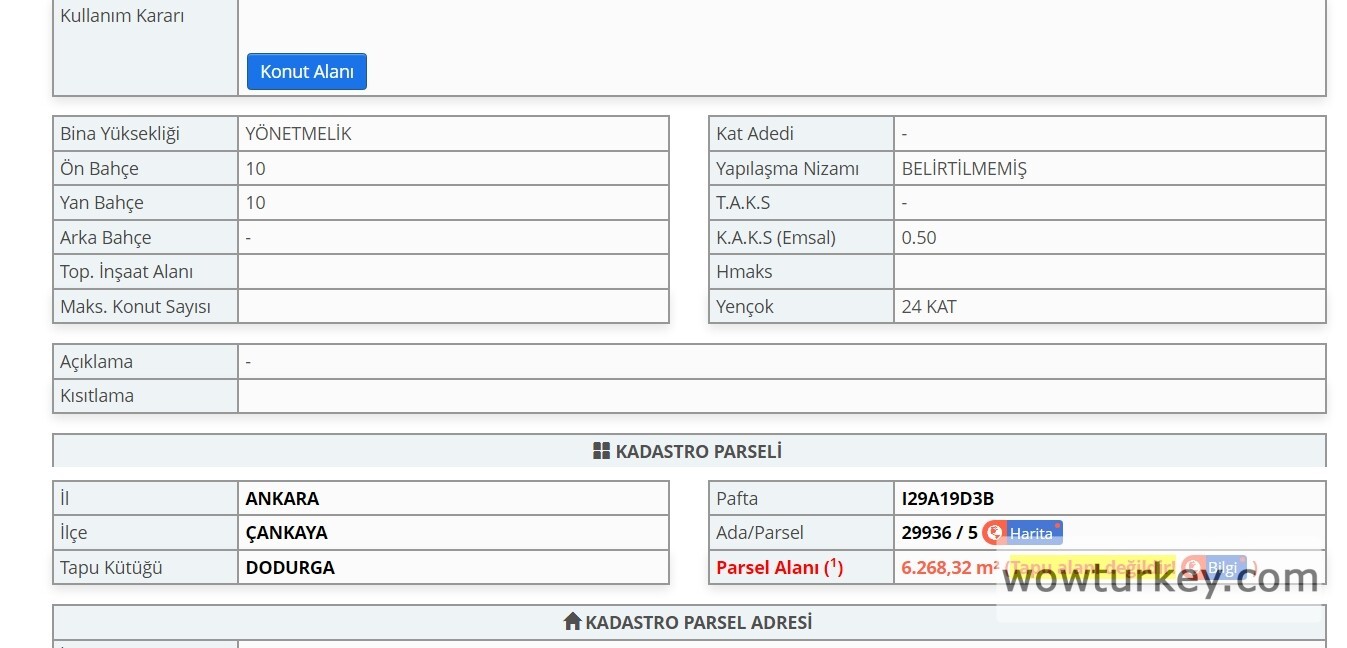Click the BELİRTİLMEMİŞ Yapılaşma Nizamı value
1347x648 pixels.
963,169
